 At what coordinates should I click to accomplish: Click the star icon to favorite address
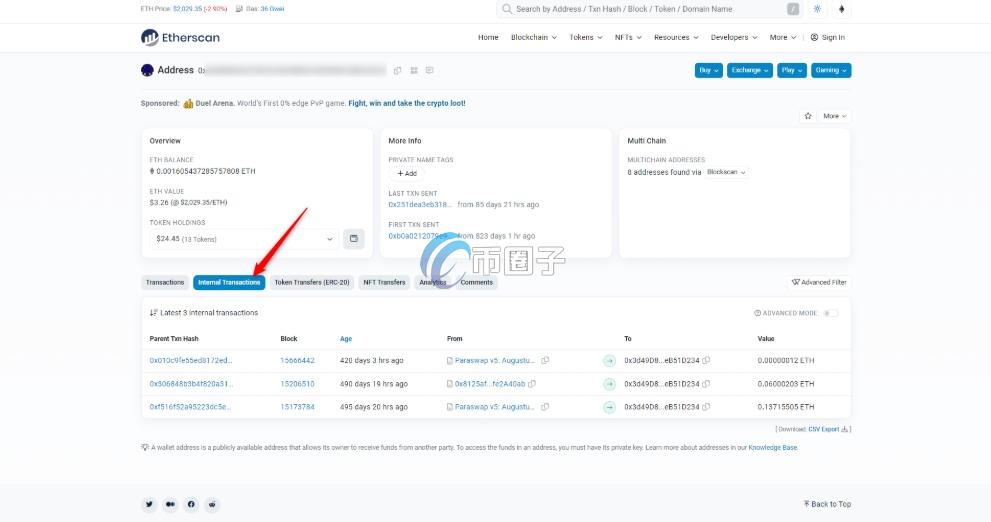coord(808,116)
